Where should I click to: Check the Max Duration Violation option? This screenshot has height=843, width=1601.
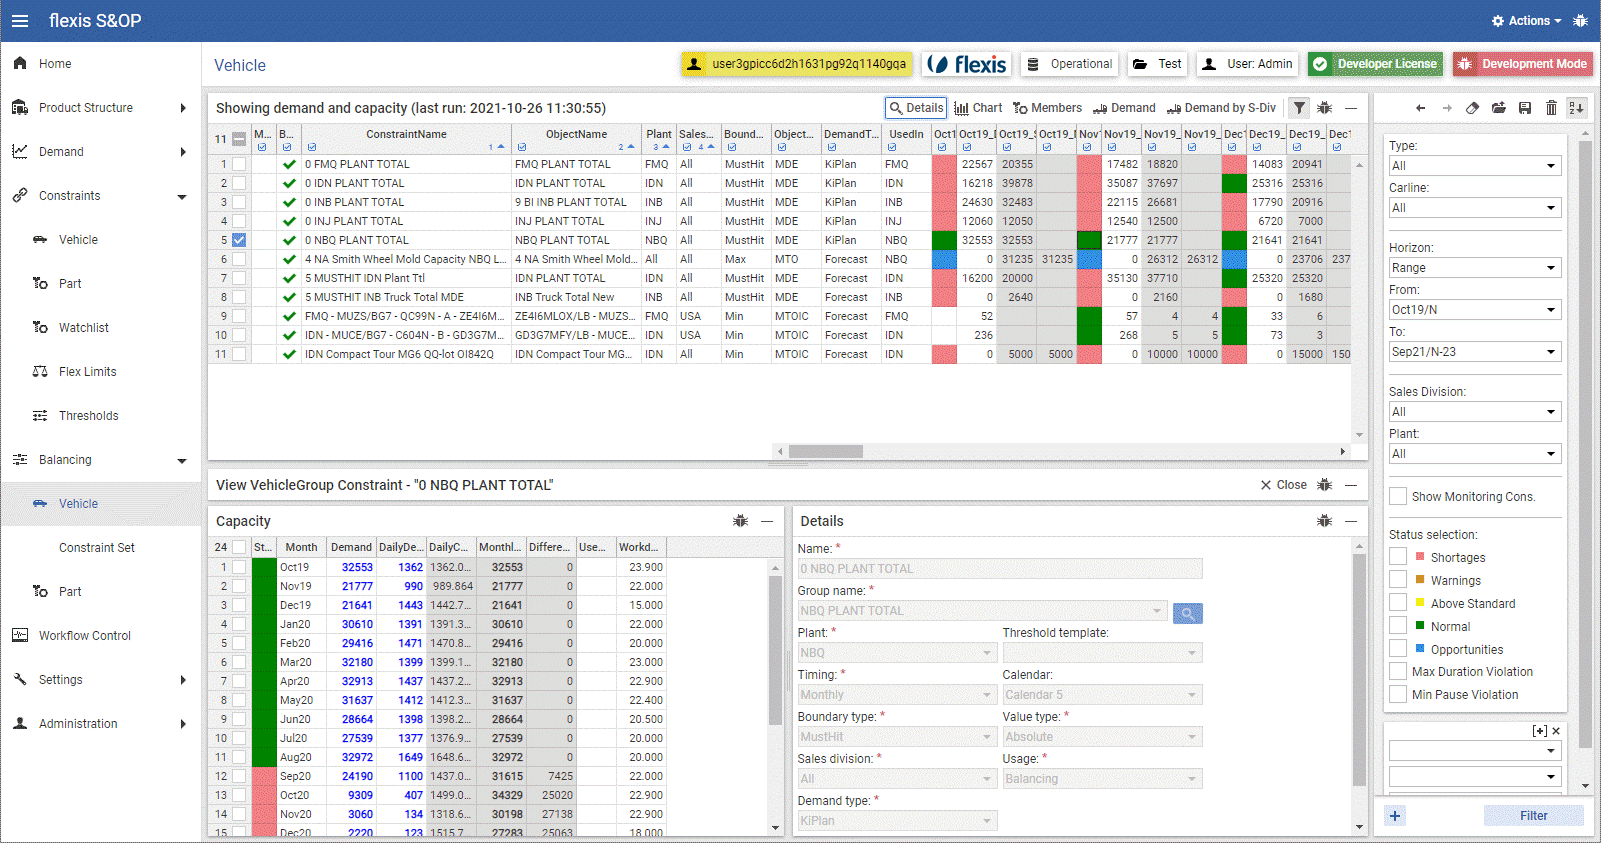1398,672
